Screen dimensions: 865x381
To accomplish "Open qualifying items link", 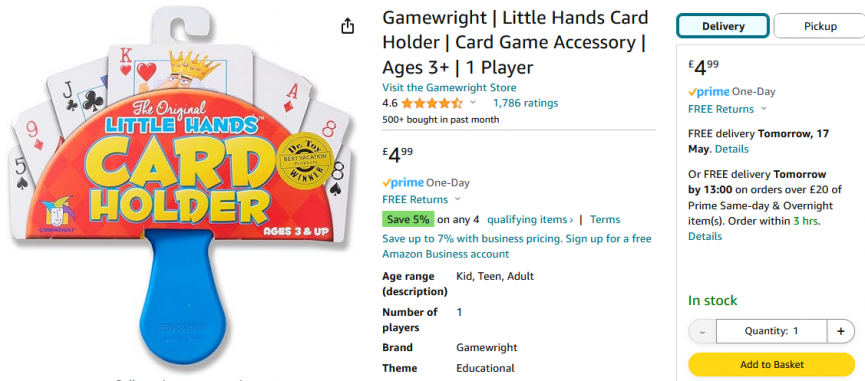I will coord(530,219).
